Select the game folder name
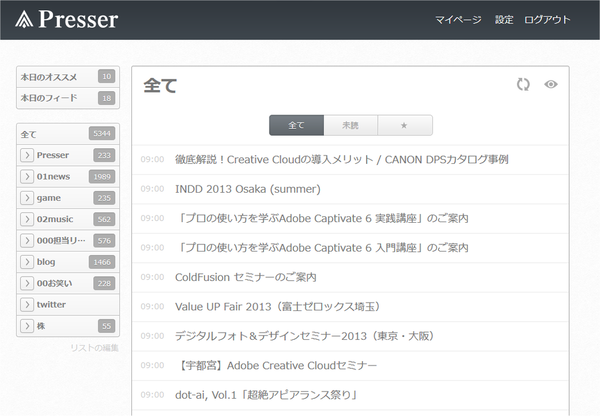The image size is (600, 416). pos(49,198)
